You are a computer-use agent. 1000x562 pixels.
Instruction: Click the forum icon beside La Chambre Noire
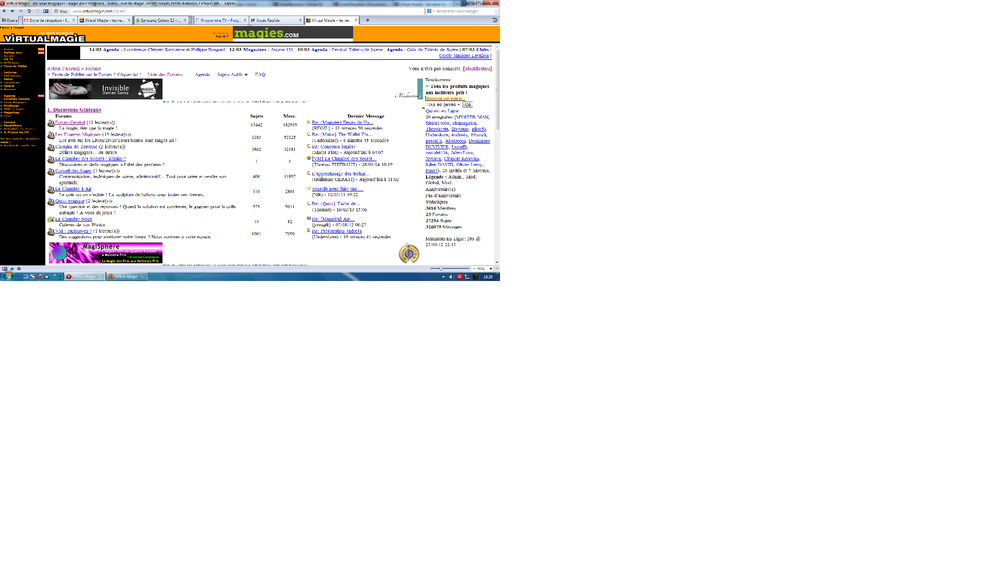(x=51, y=219)
